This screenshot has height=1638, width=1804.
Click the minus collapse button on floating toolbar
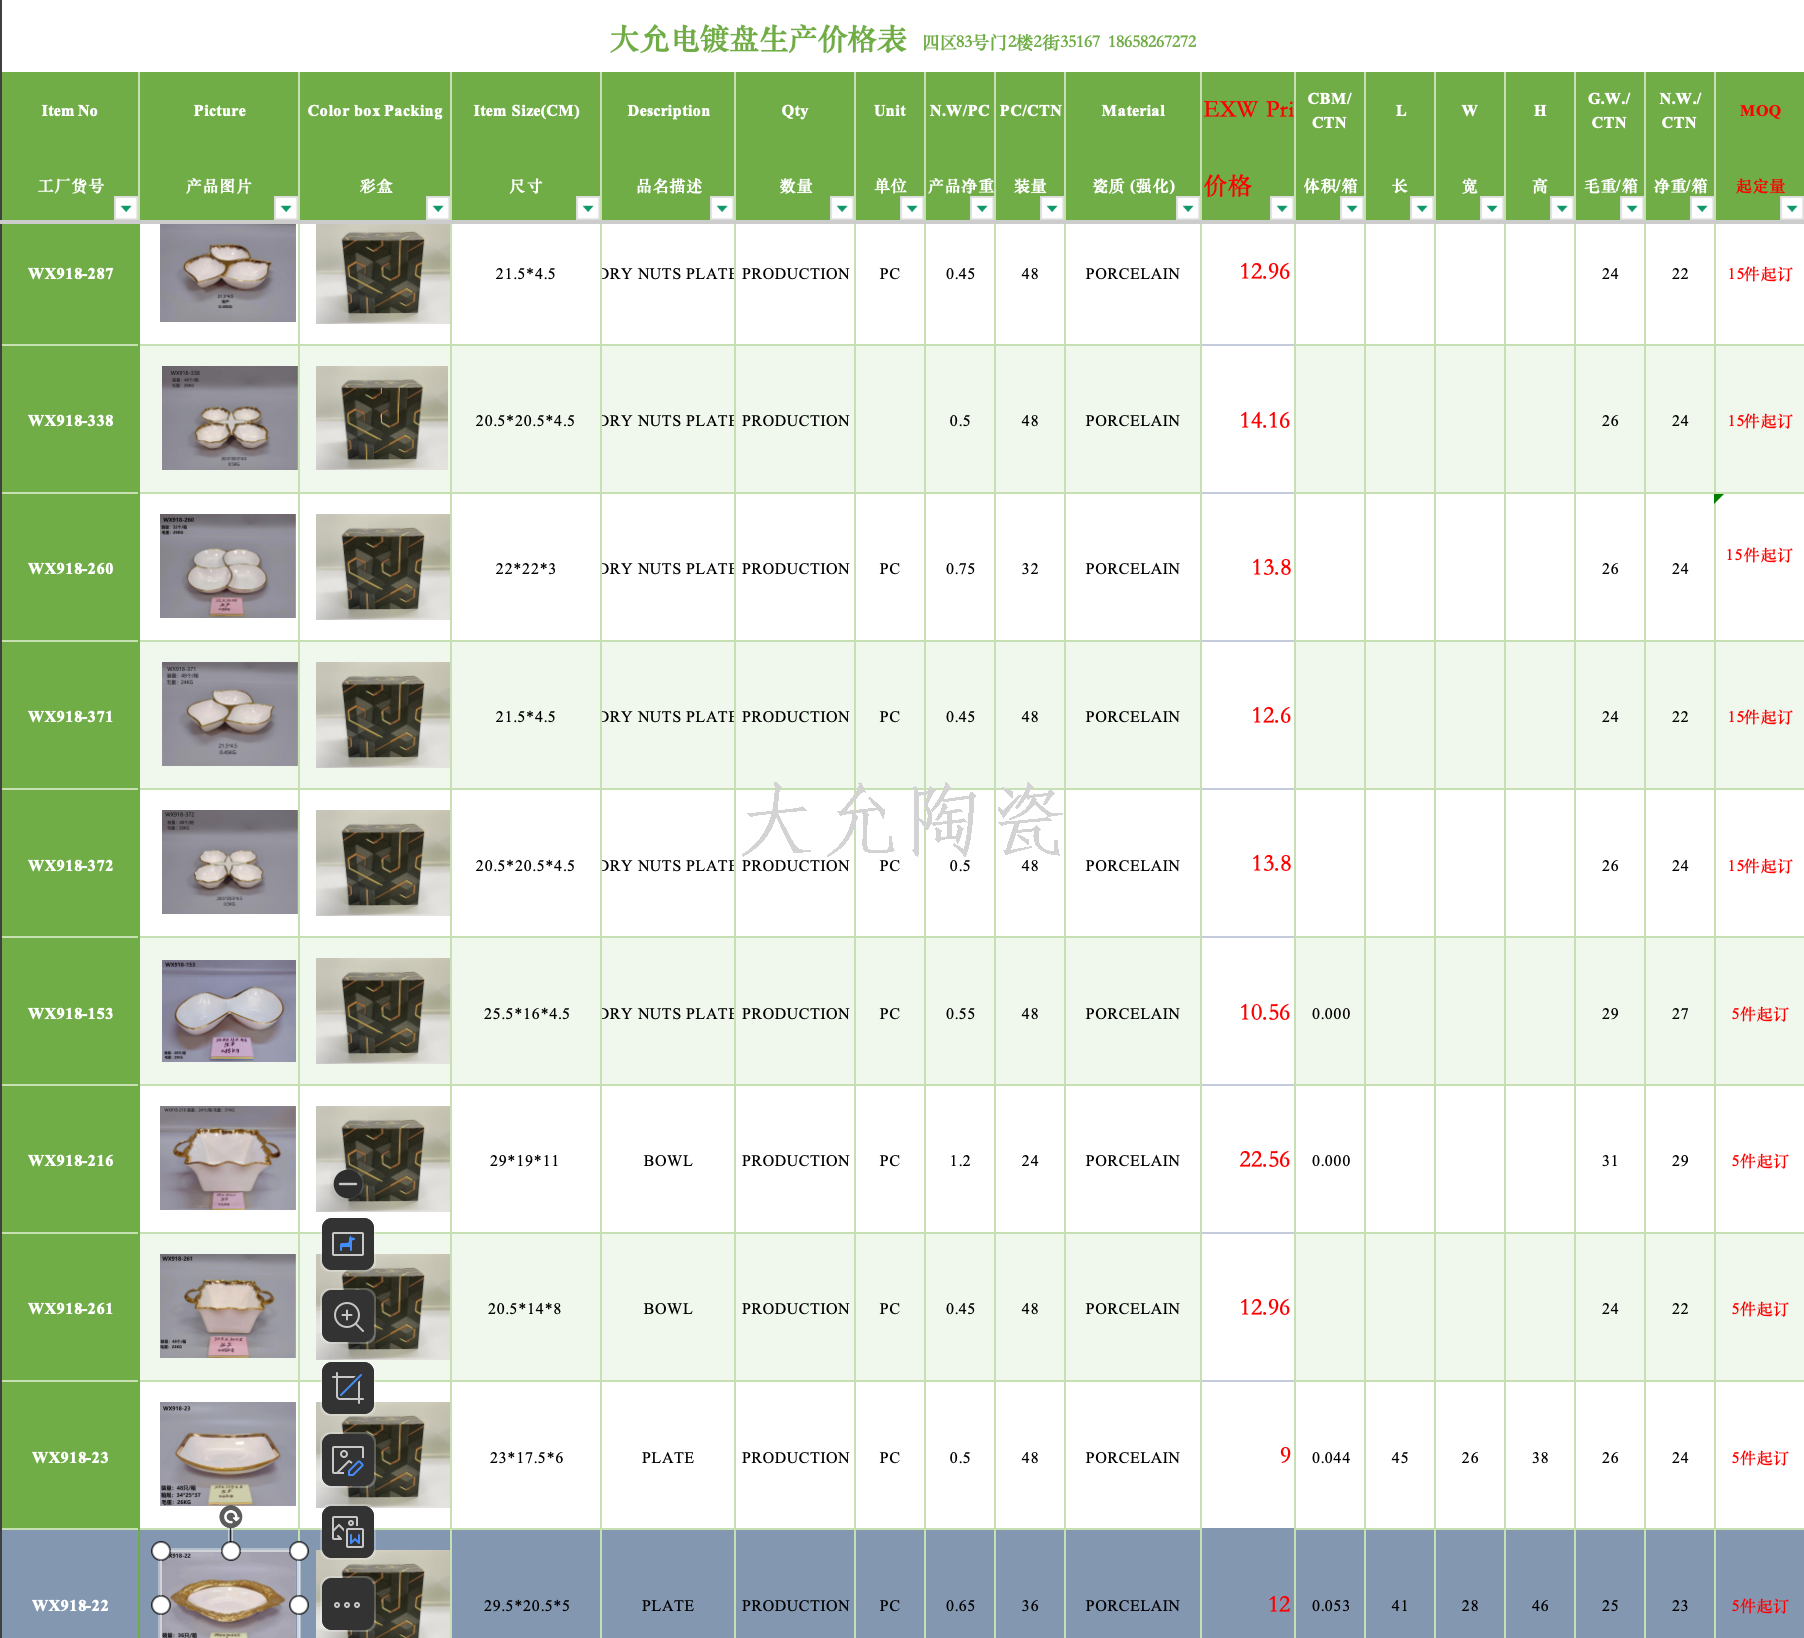click(347, 1184)
